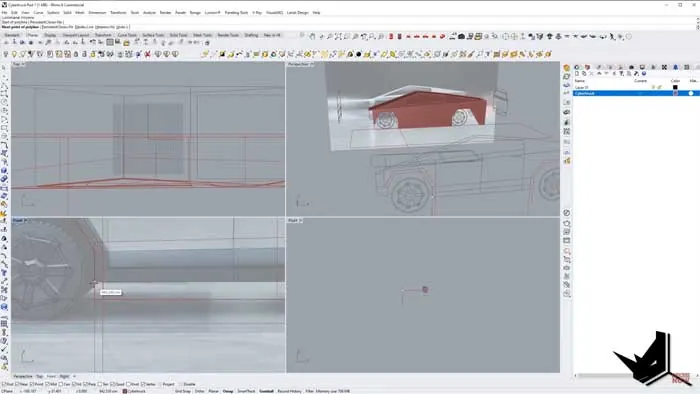Enable the Project osnap option

point(166,384)
